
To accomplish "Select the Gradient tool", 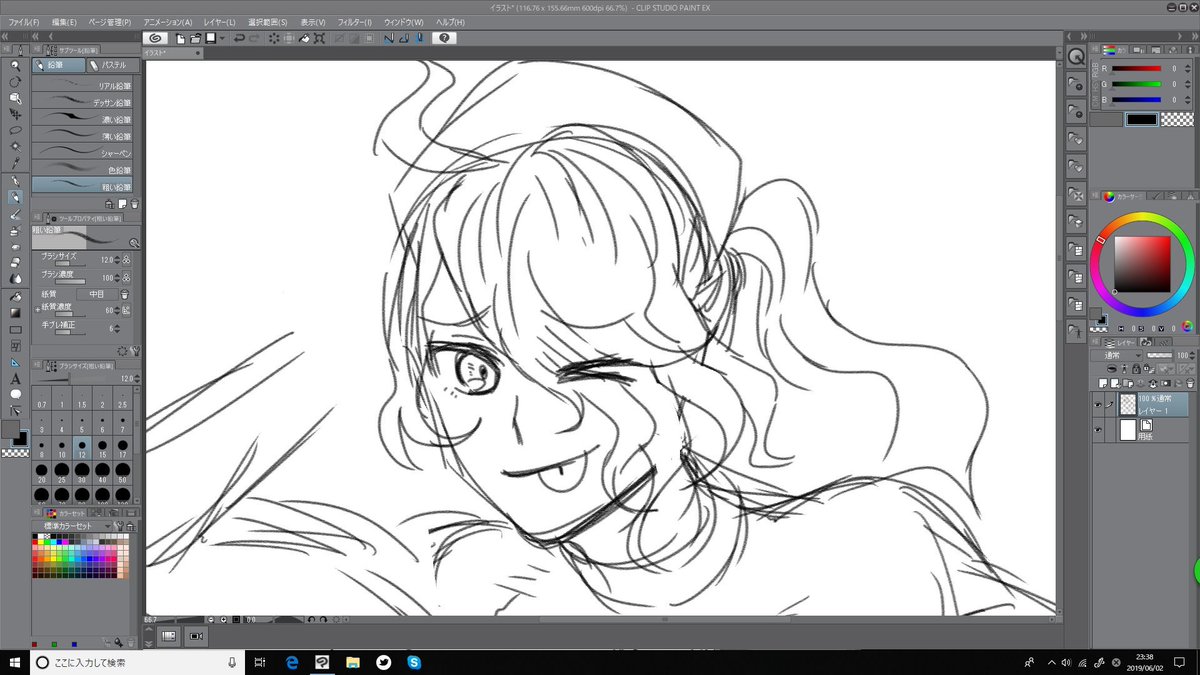I will (x=15, y=312).
